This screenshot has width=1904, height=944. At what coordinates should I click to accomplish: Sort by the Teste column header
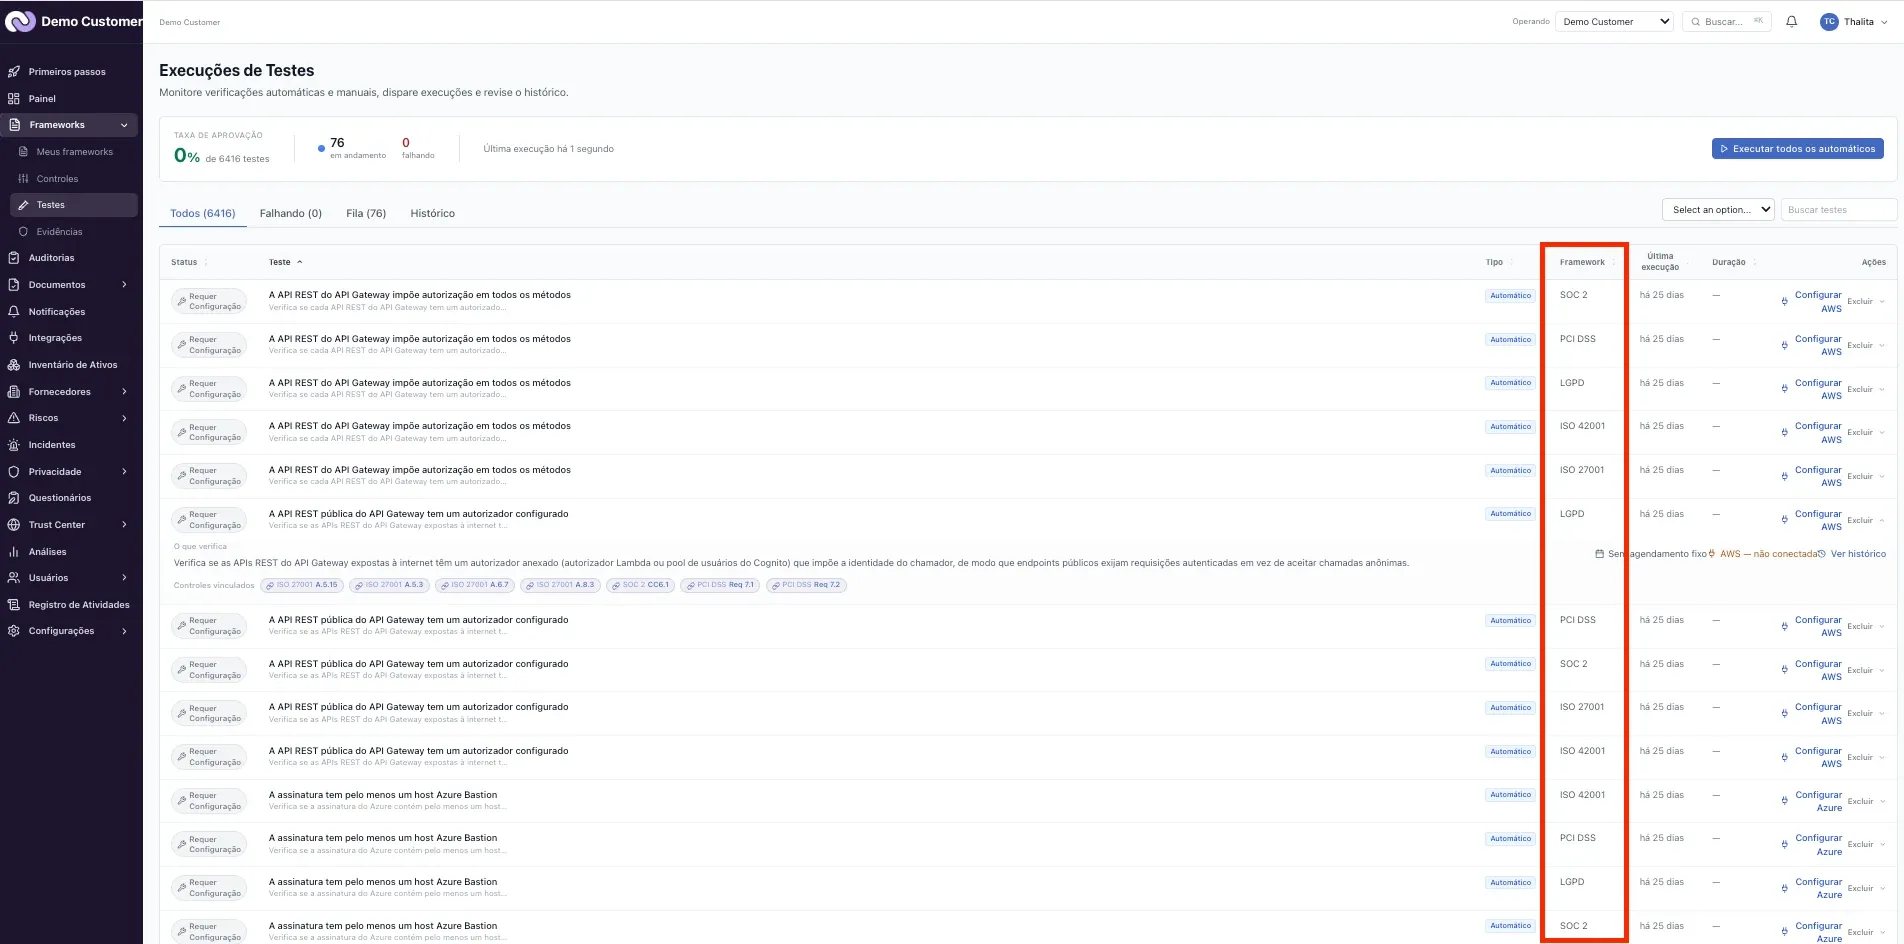pyautogui.click(x=285, y=262)
